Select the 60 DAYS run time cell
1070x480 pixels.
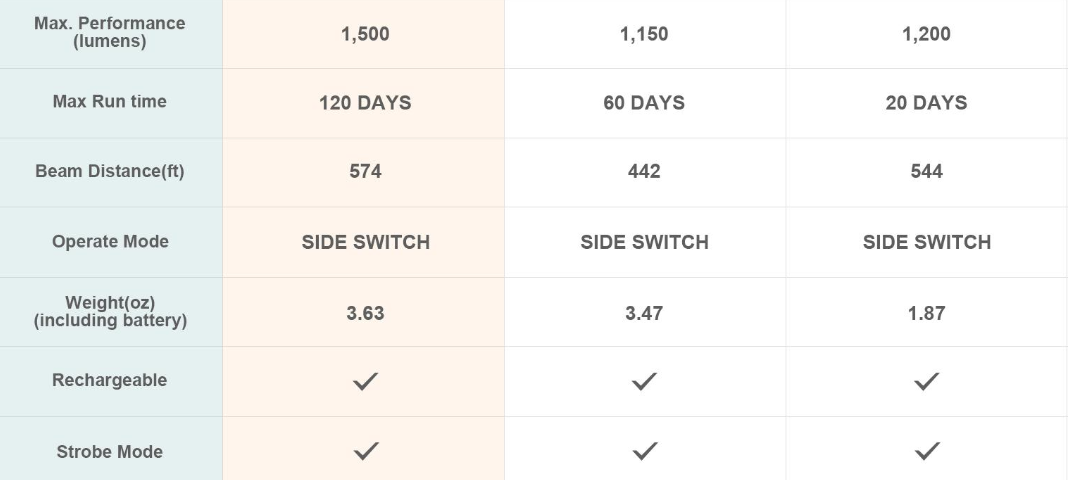point(644,103)
